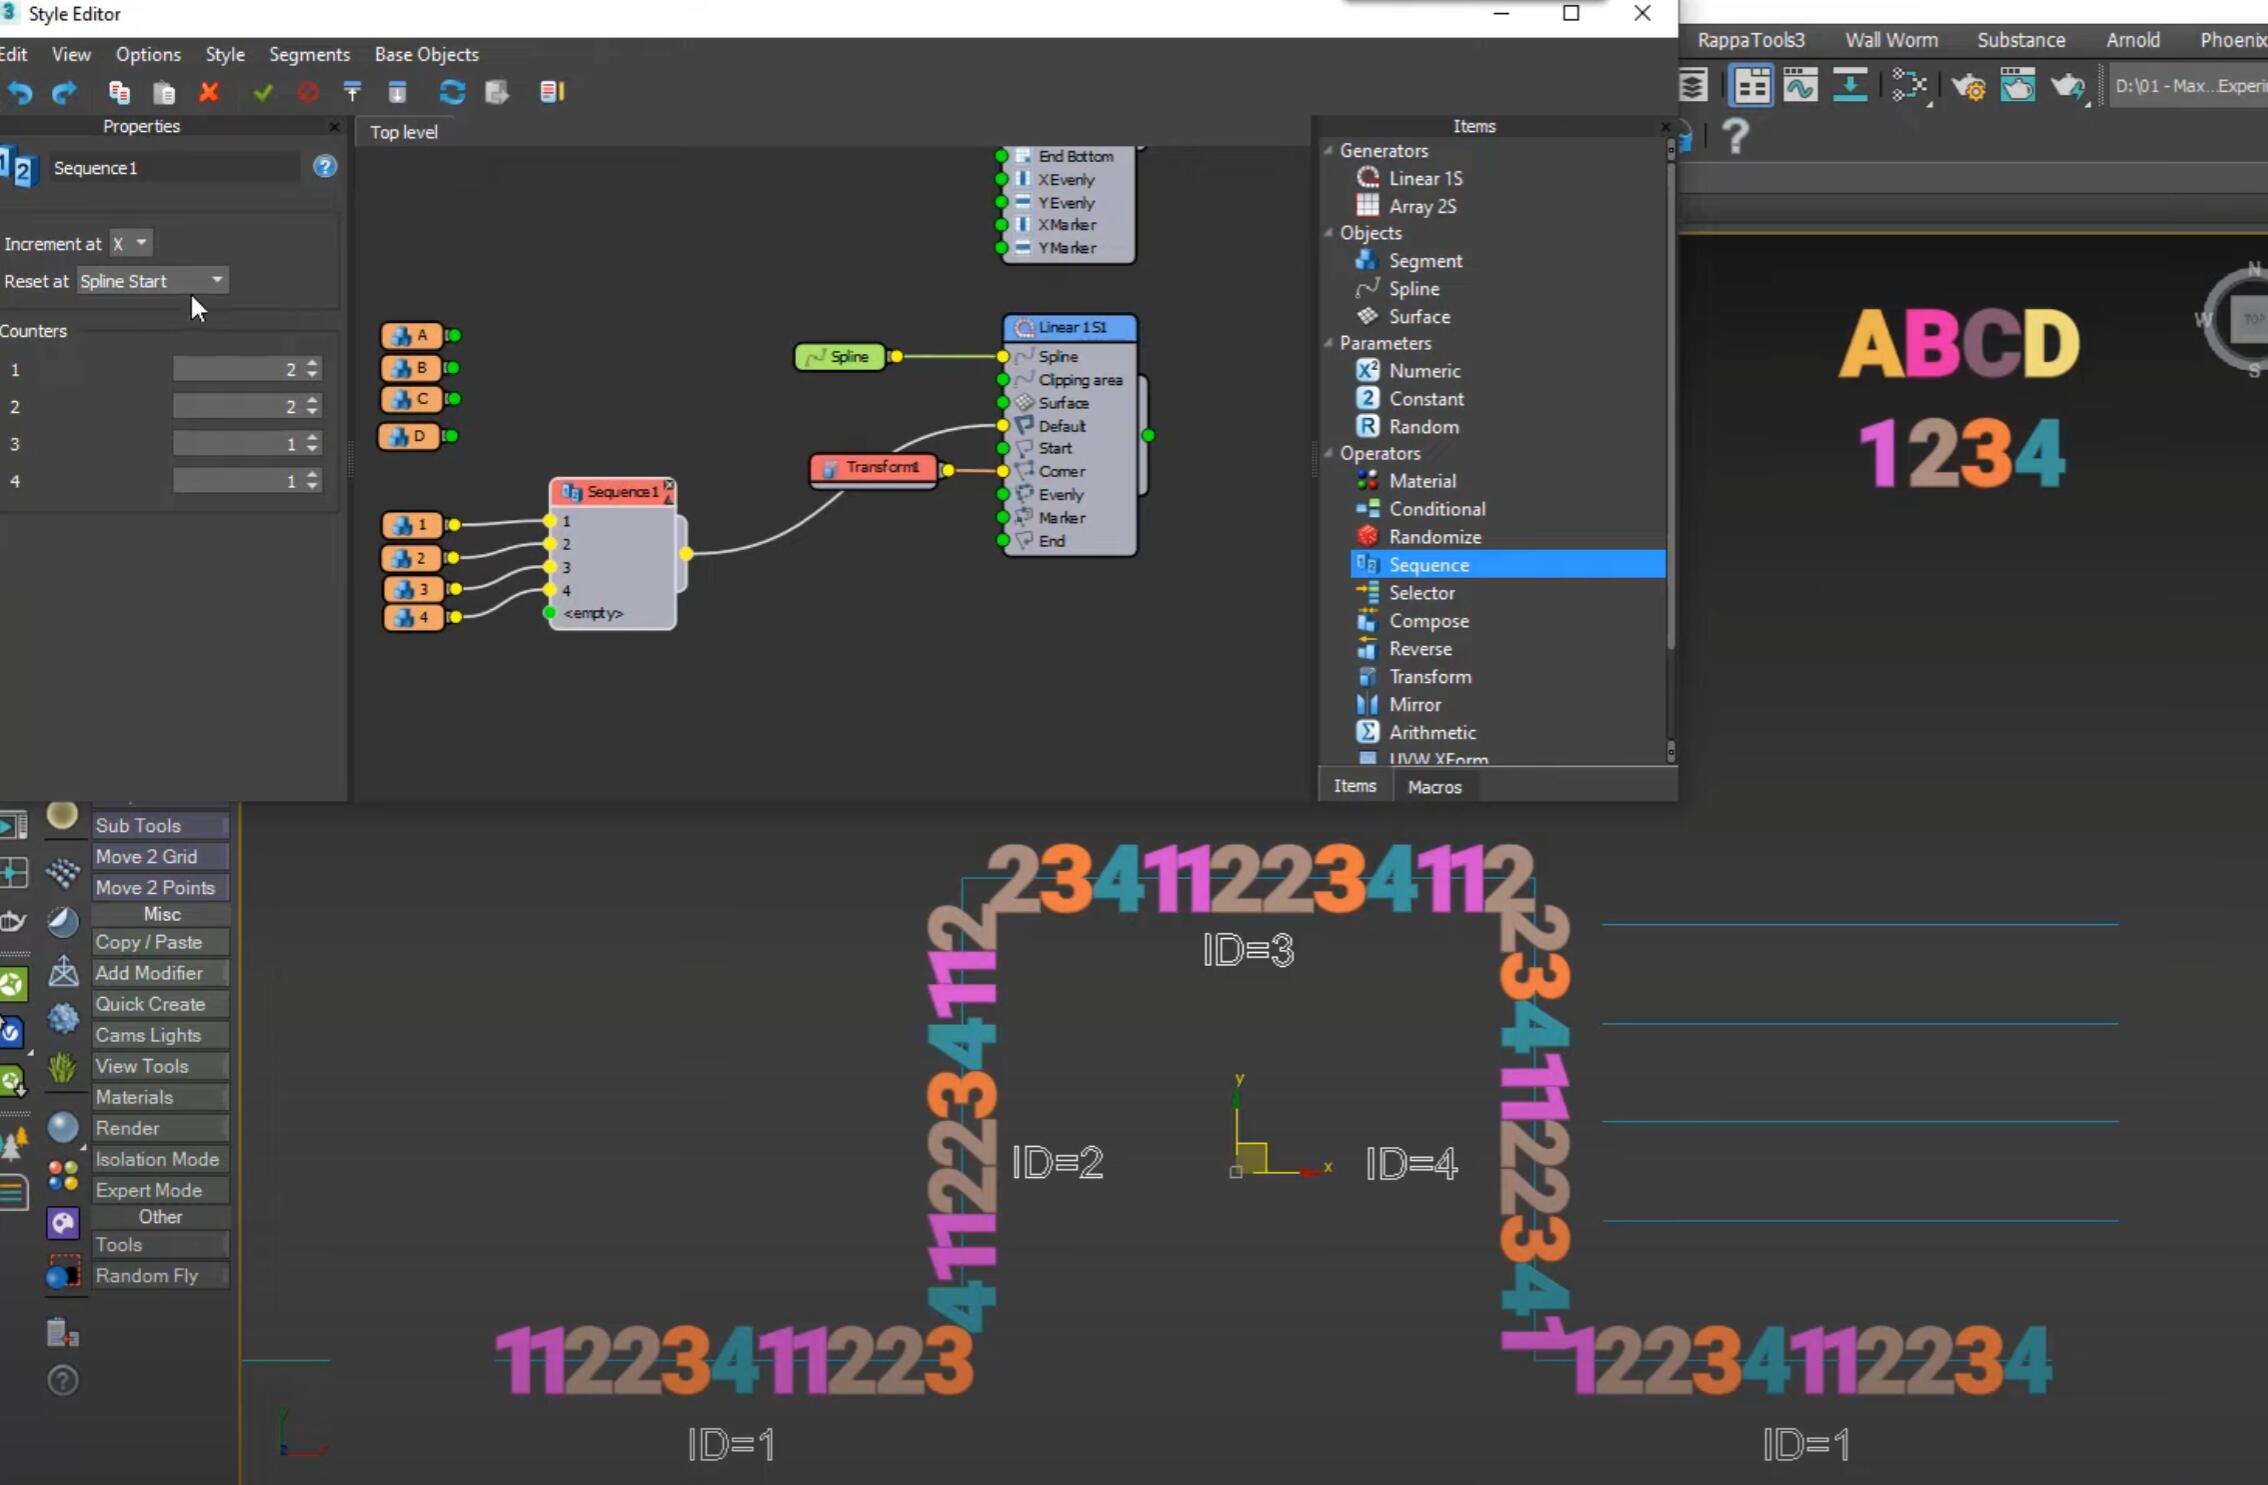Open the Increment at X dropdown

(131, 243)
